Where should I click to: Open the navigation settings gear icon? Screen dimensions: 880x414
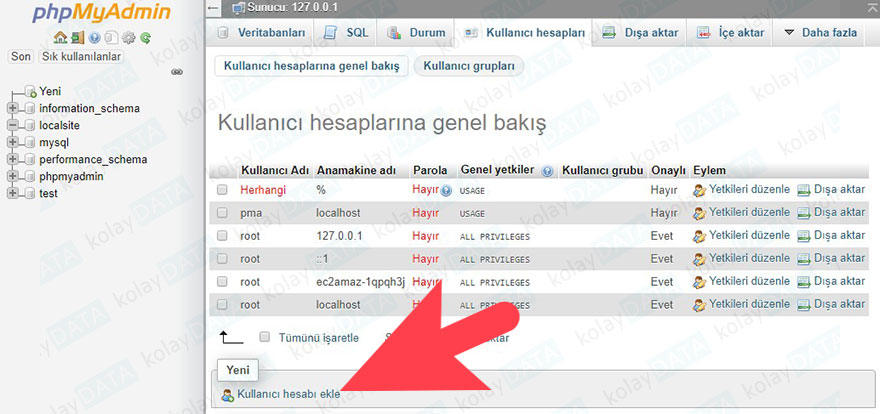coord(129,38)
